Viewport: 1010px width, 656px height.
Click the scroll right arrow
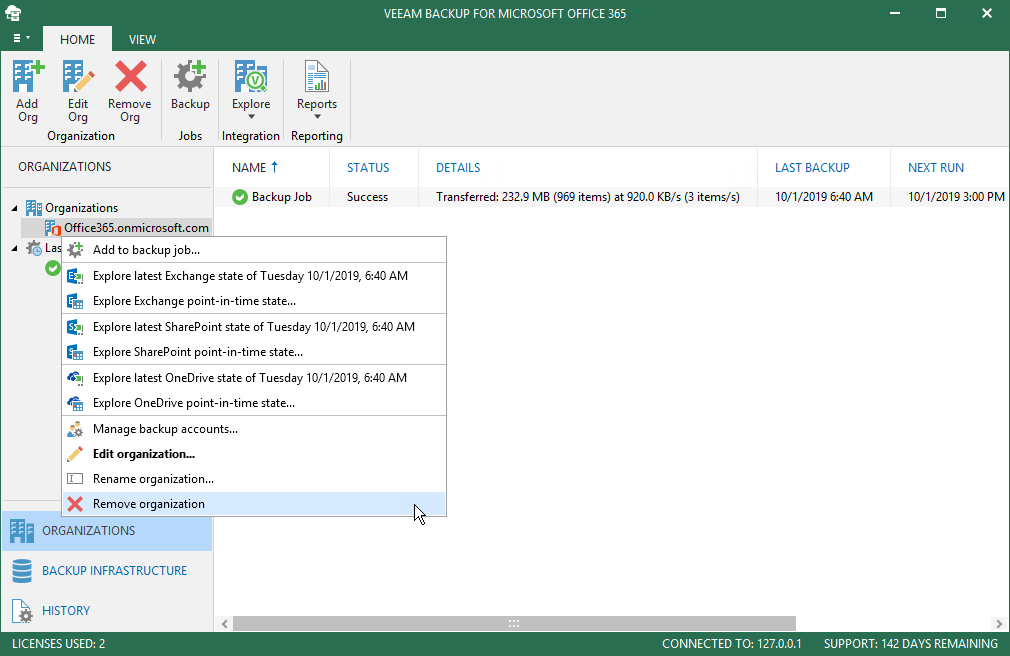pos(999,624)
